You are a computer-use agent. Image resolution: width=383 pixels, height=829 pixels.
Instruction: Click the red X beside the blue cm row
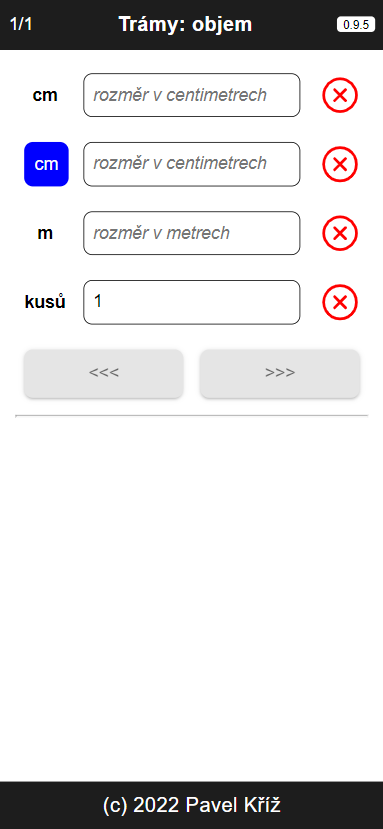point(340,164)
